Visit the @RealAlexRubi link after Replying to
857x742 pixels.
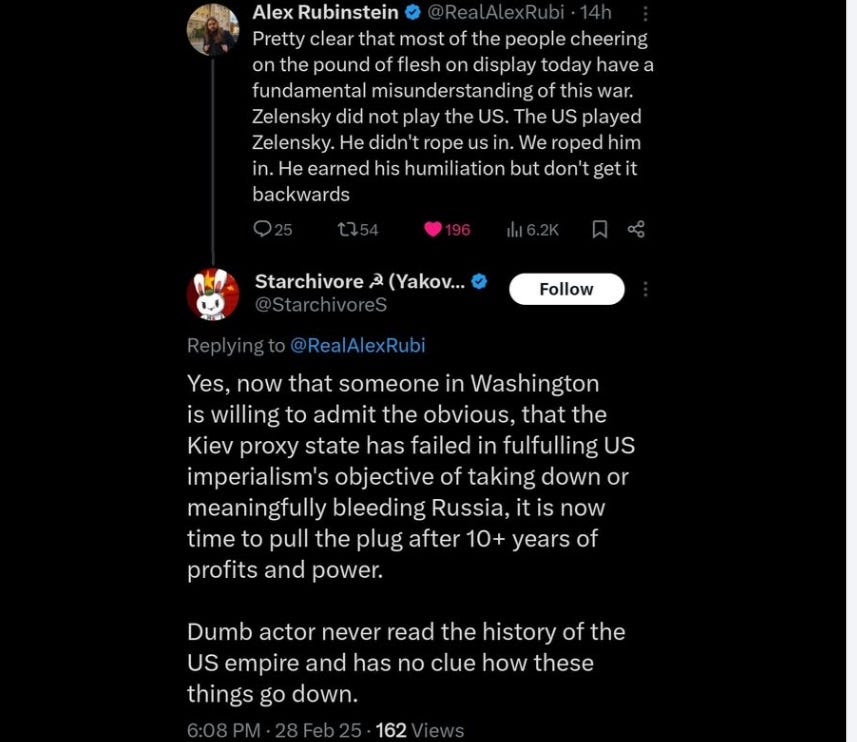(357, 345)
